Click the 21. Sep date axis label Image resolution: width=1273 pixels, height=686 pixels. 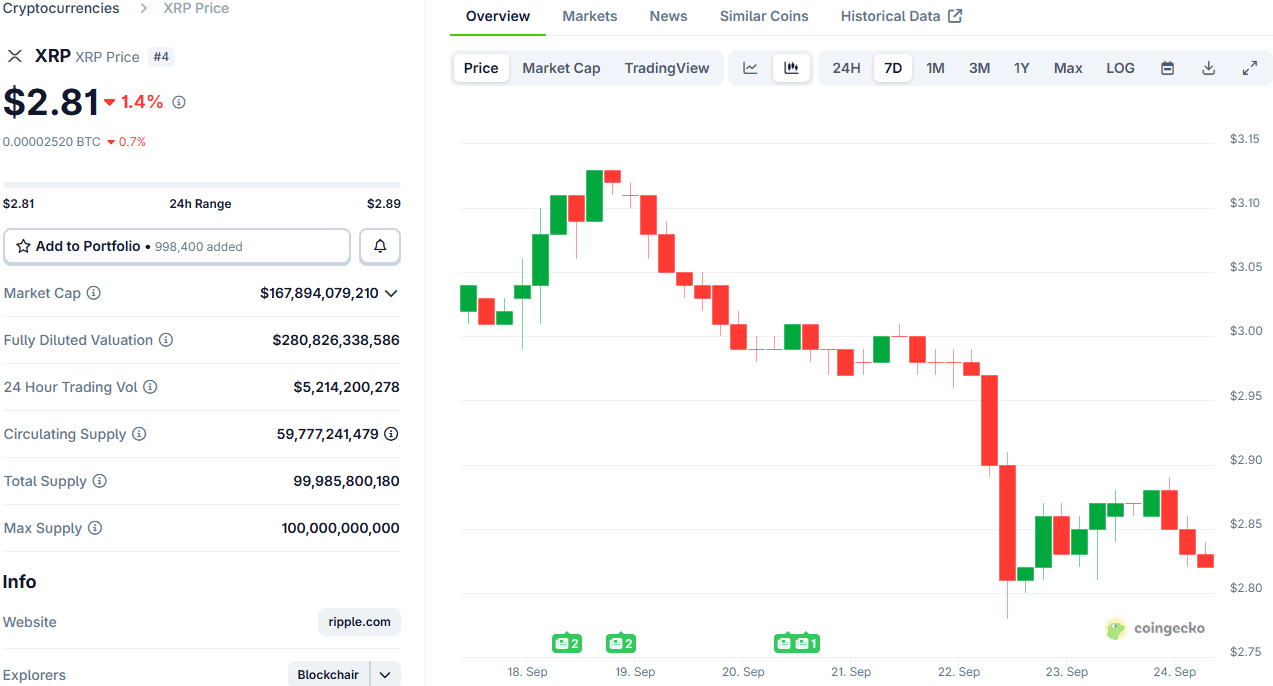coord(851,672)
